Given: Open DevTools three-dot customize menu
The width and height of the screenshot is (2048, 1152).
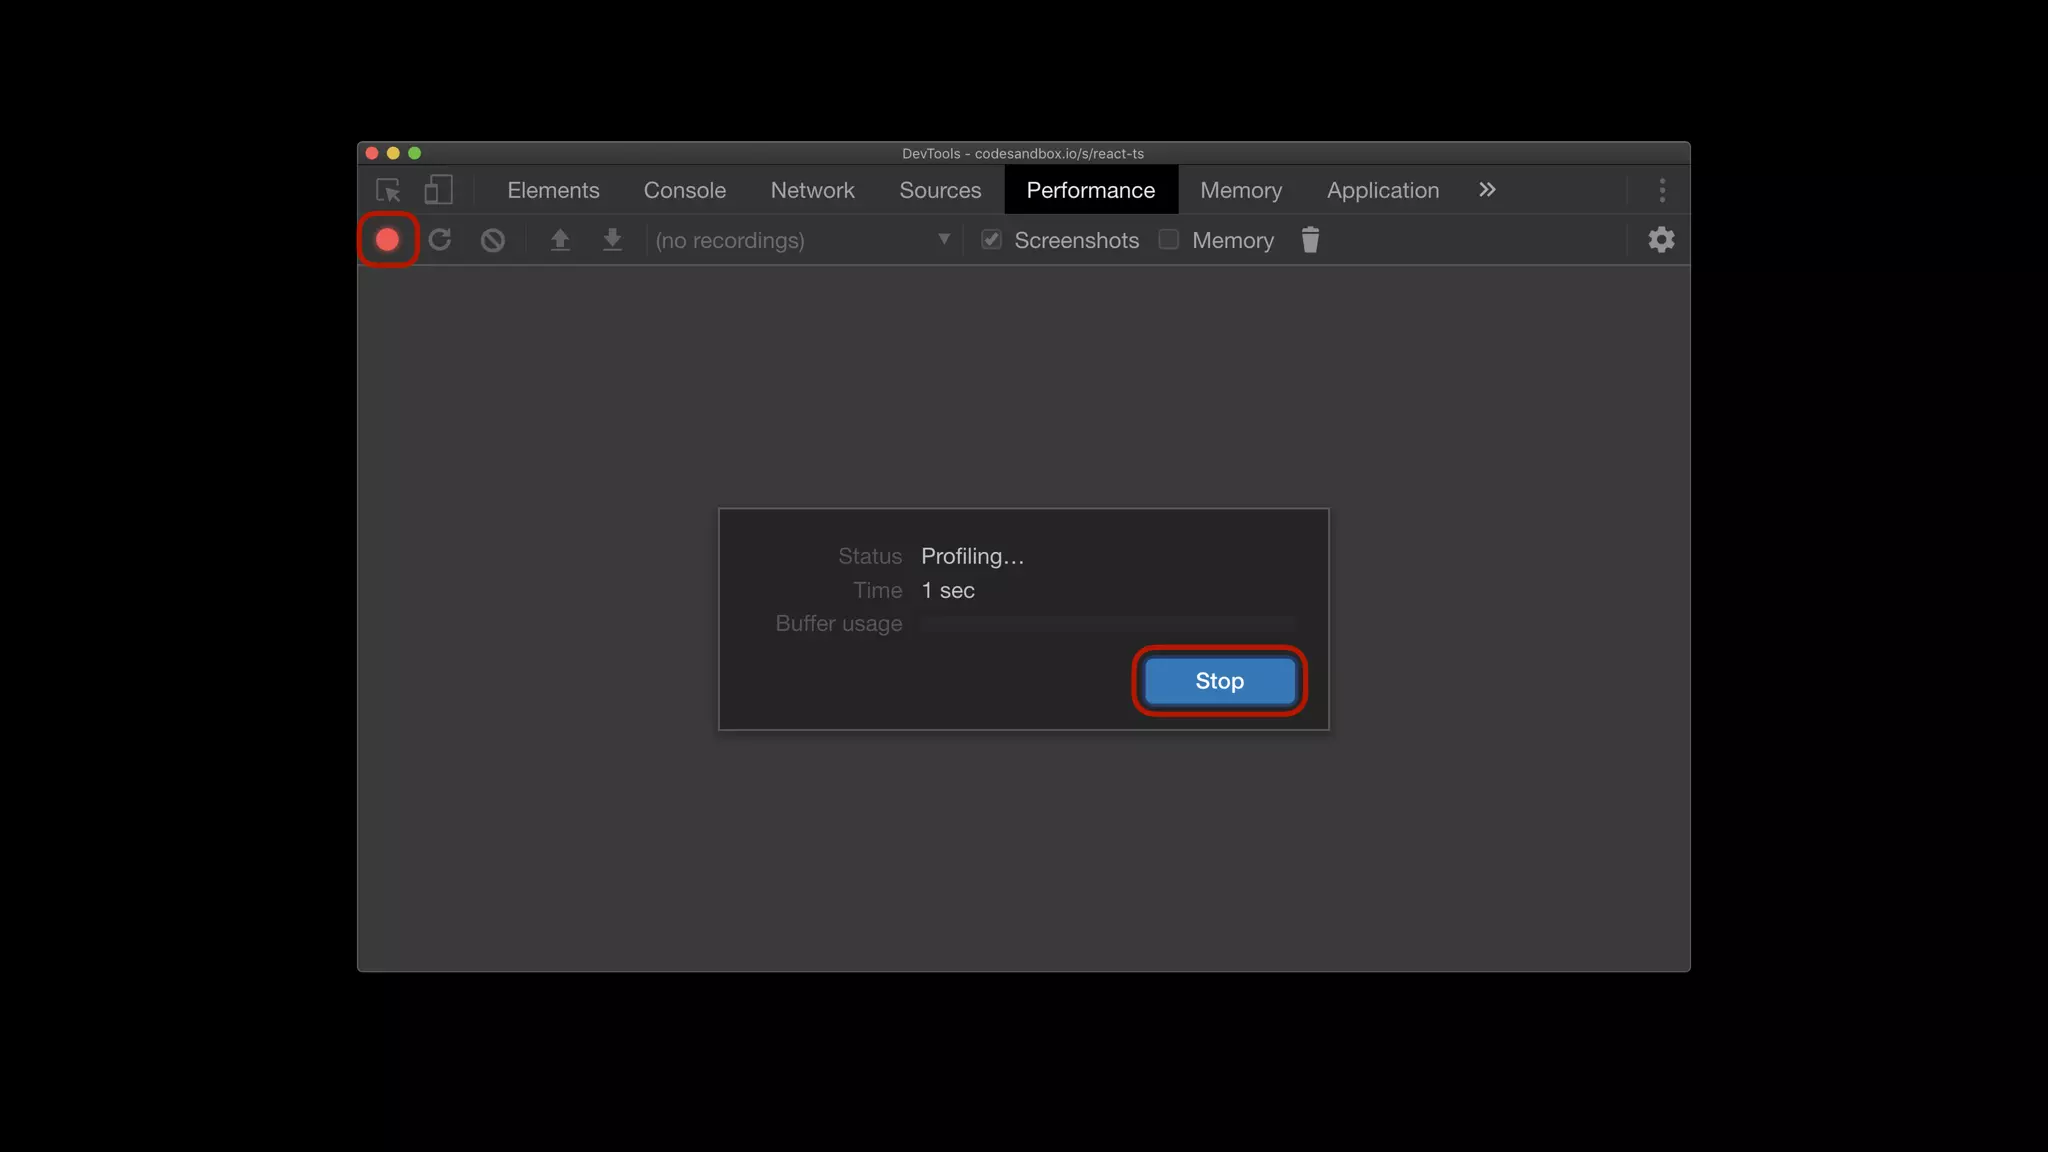Looking at the screenshot, I should (x=1662, y=190).
